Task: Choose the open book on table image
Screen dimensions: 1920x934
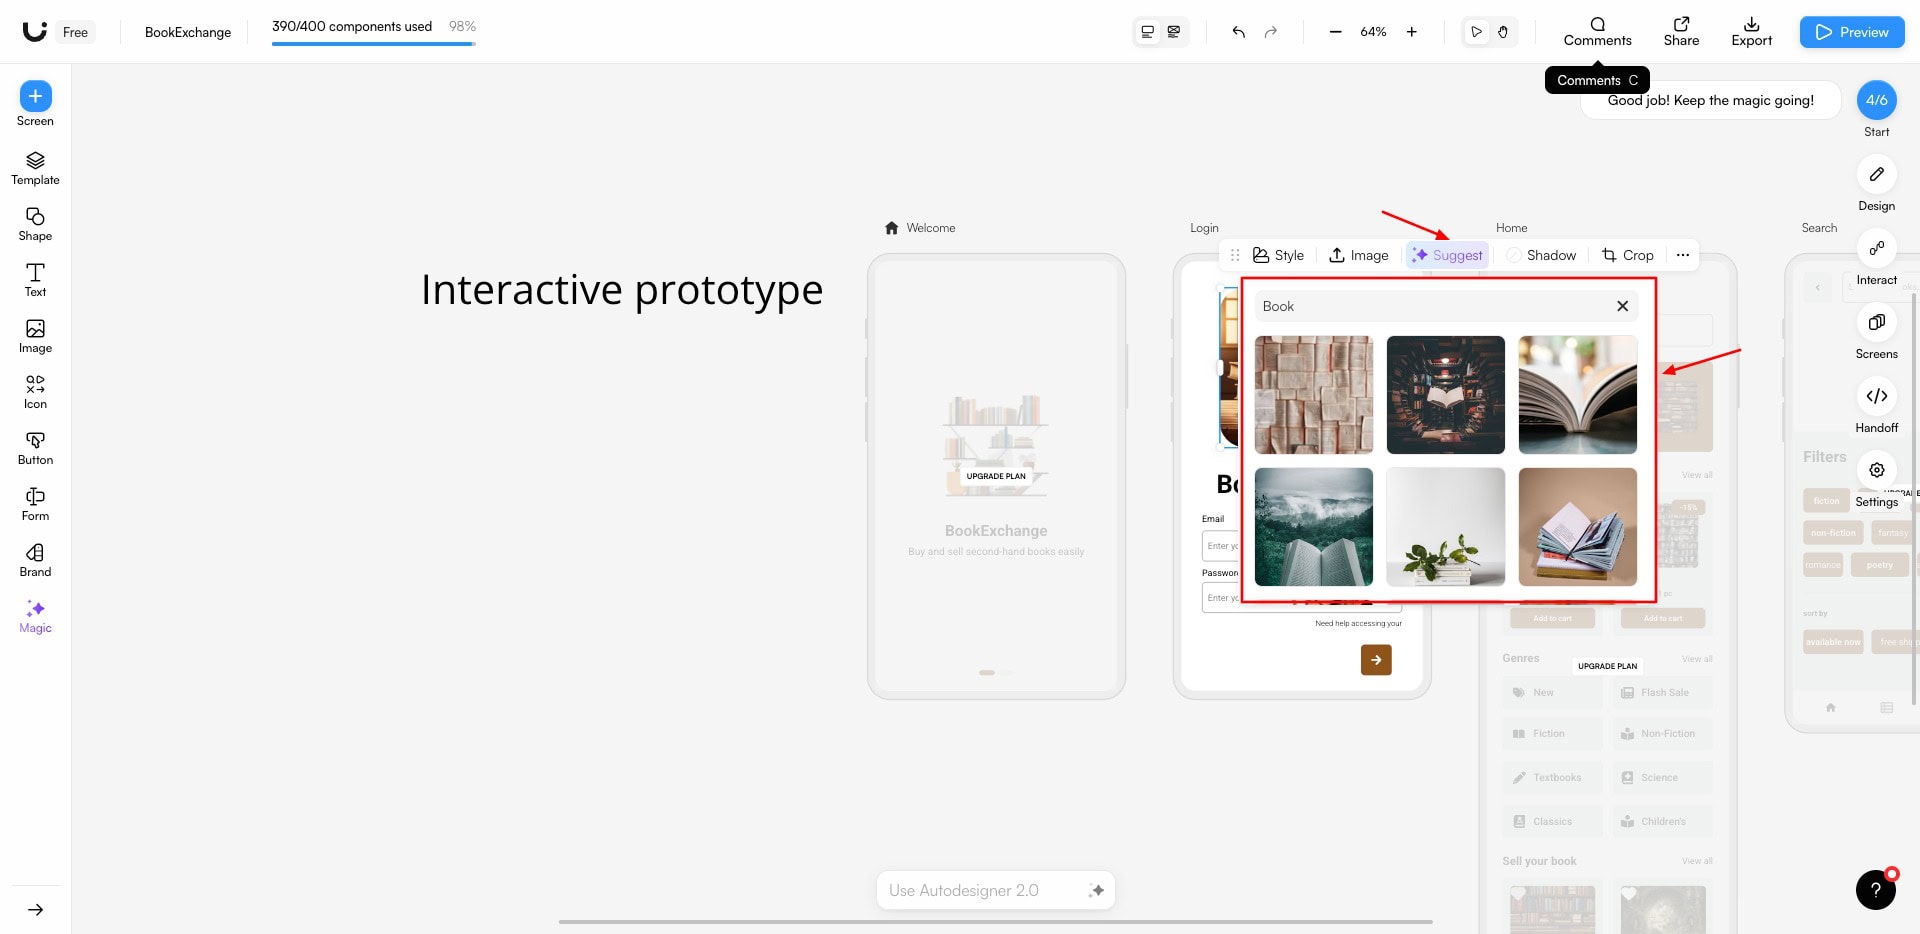Action: pos(1577,395)
